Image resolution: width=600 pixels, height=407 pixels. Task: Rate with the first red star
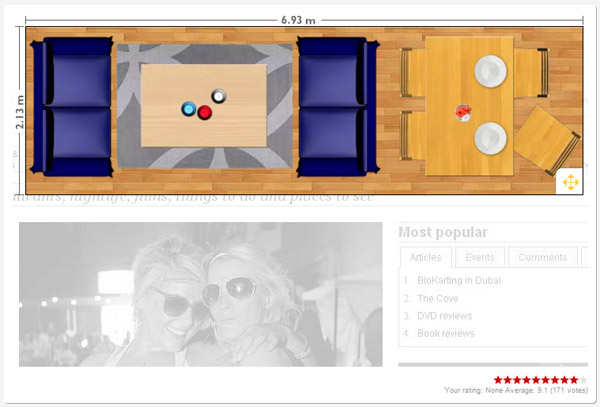[x=498, y=380]
